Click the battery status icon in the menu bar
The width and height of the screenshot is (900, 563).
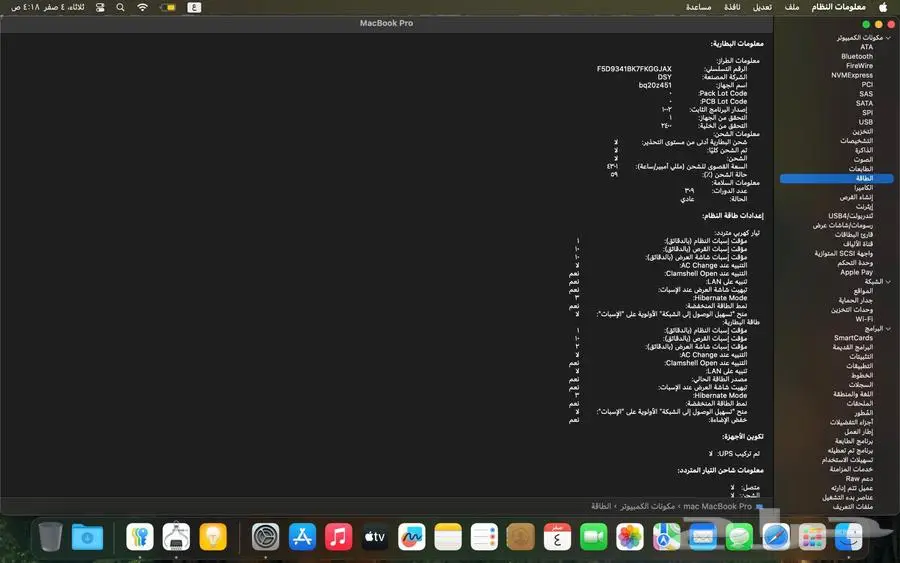coord(168,7)
